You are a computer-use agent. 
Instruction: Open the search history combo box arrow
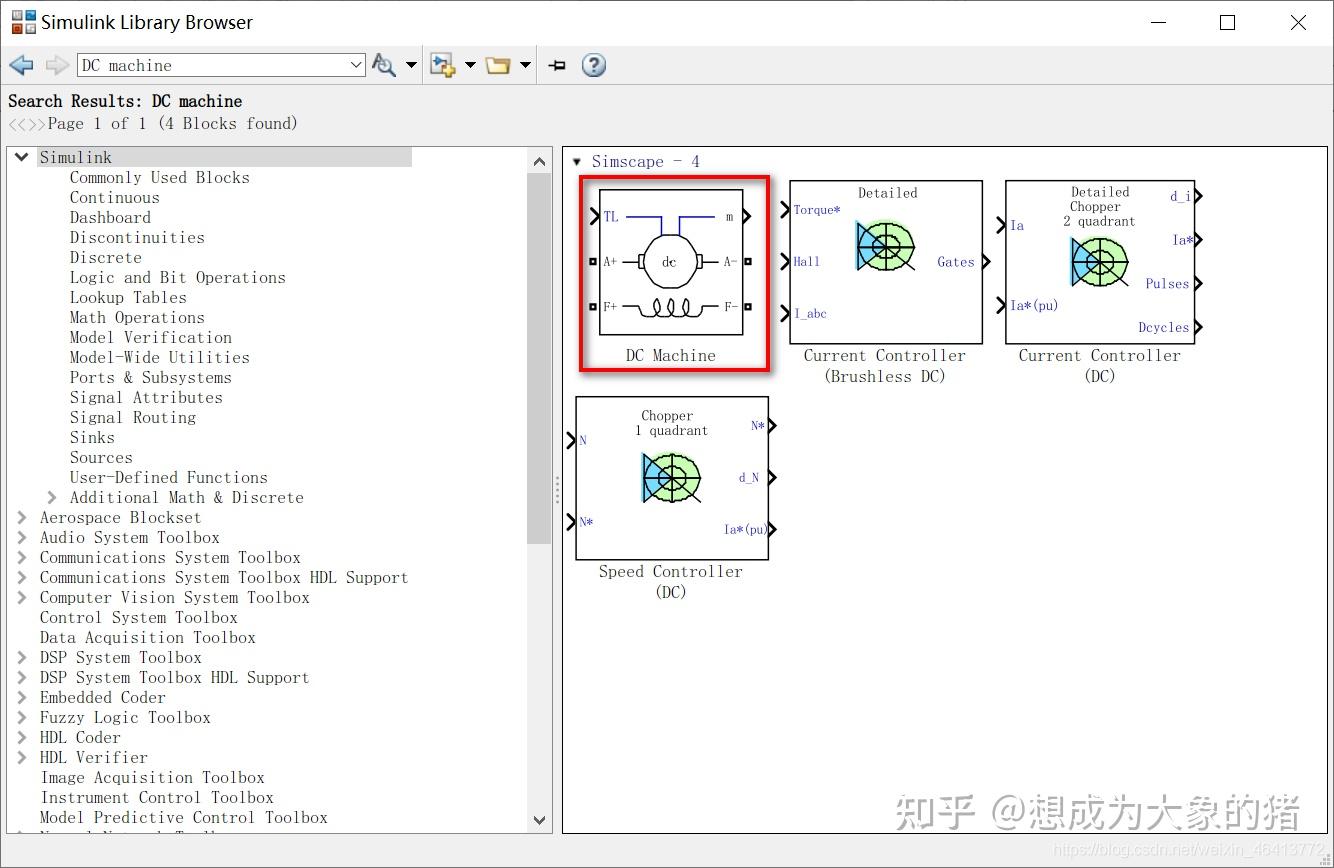click(356, 65)
